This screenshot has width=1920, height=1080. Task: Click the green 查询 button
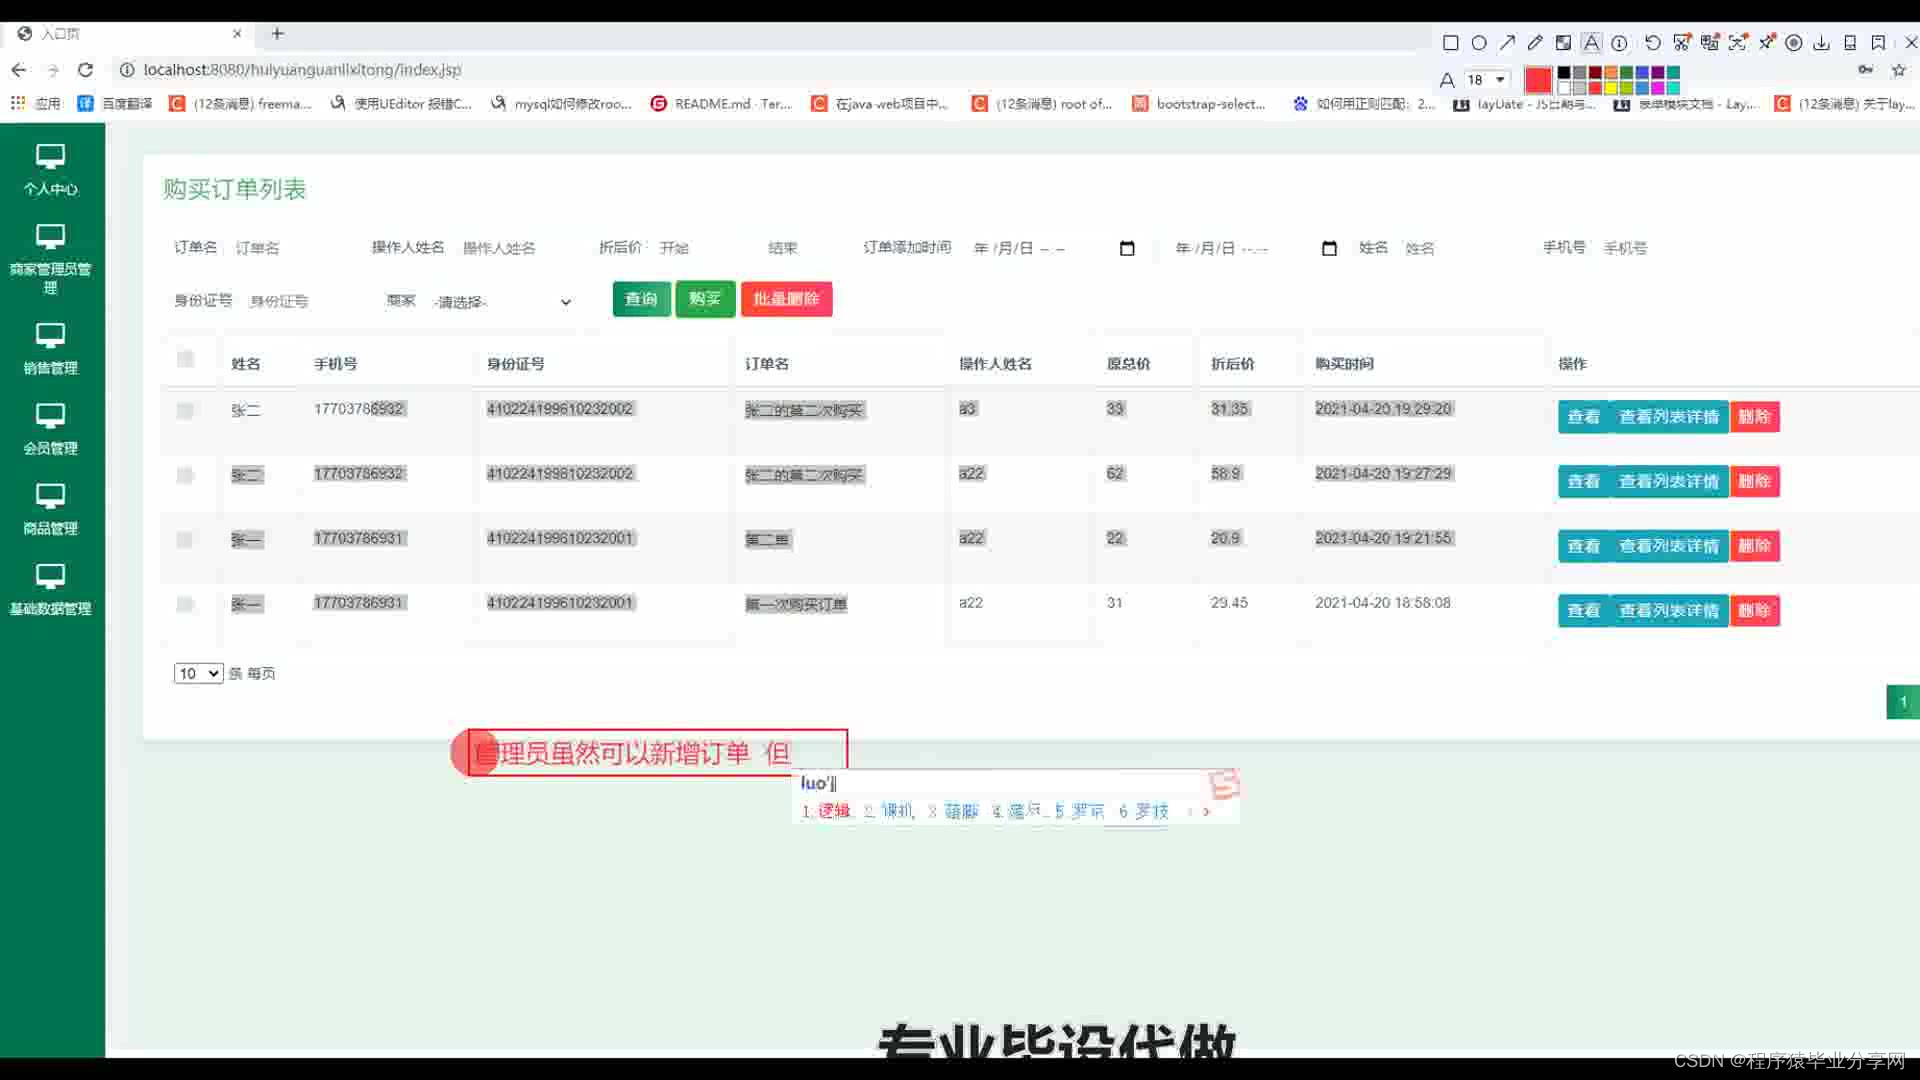tap(641, 299)
